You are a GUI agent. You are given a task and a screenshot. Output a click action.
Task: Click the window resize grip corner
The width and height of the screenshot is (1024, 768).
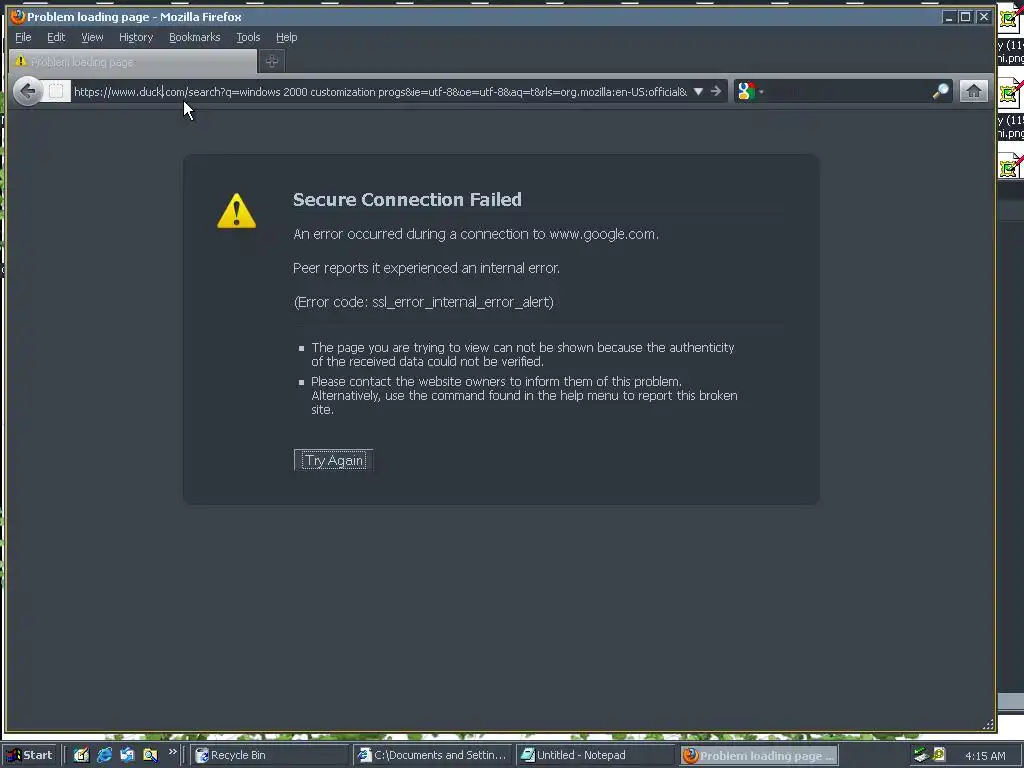click(x=988, y=724)
